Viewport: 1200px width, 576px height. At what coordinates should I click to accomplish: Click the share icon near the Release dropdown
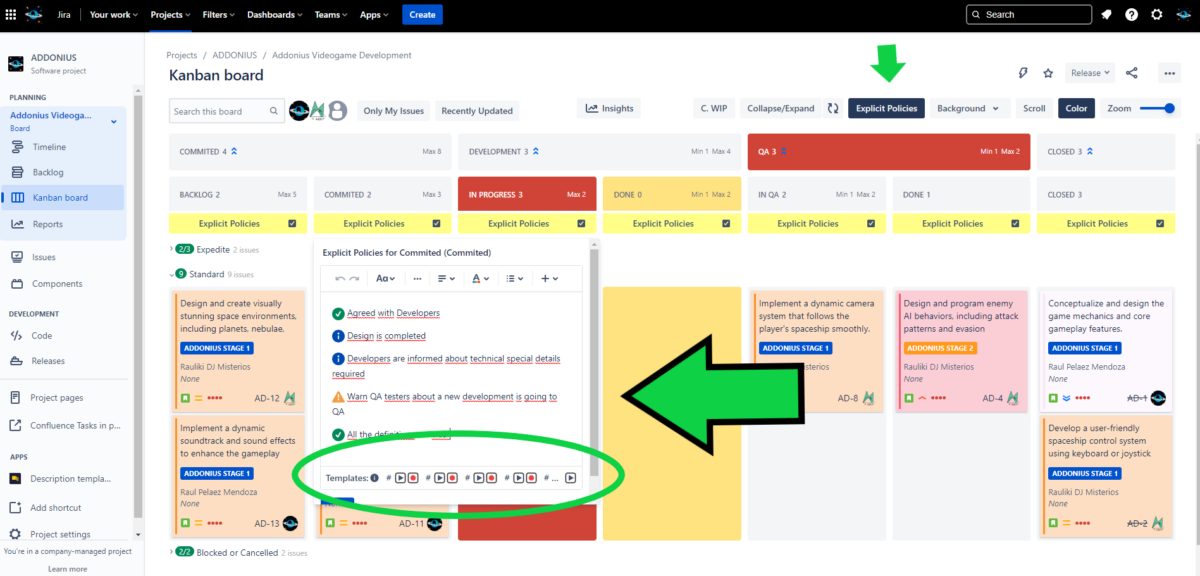(x=1131, y=72)
